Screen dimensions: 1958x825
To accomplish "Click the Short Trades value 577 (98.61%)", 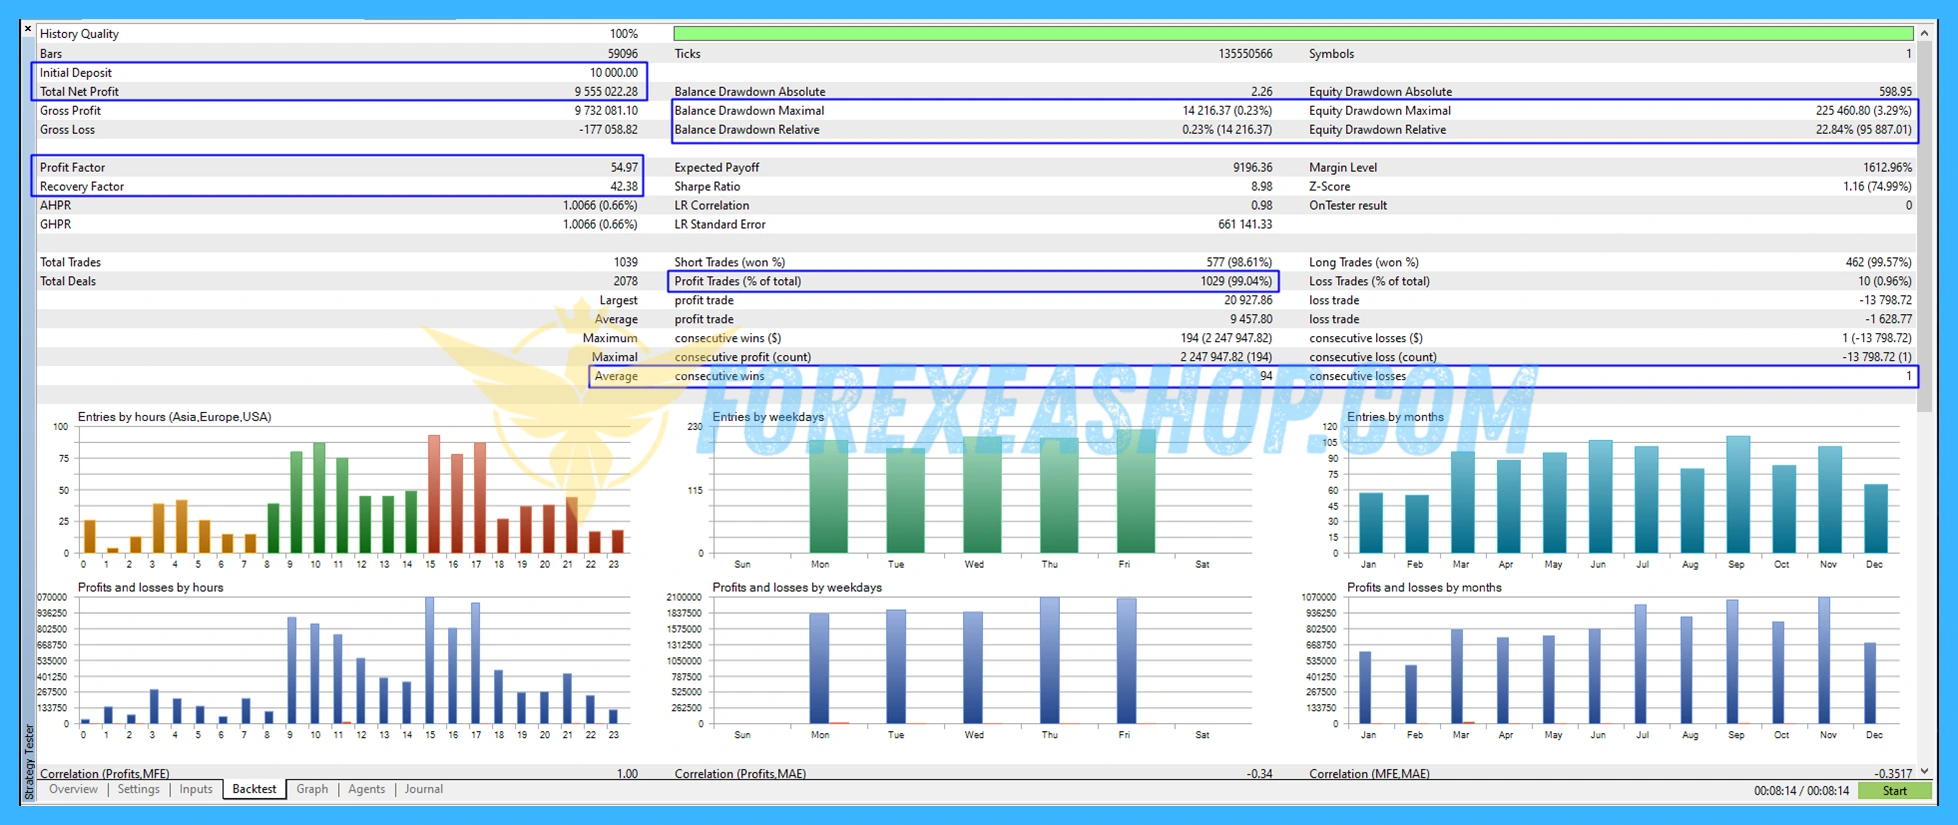I will tap(1239, 263).
